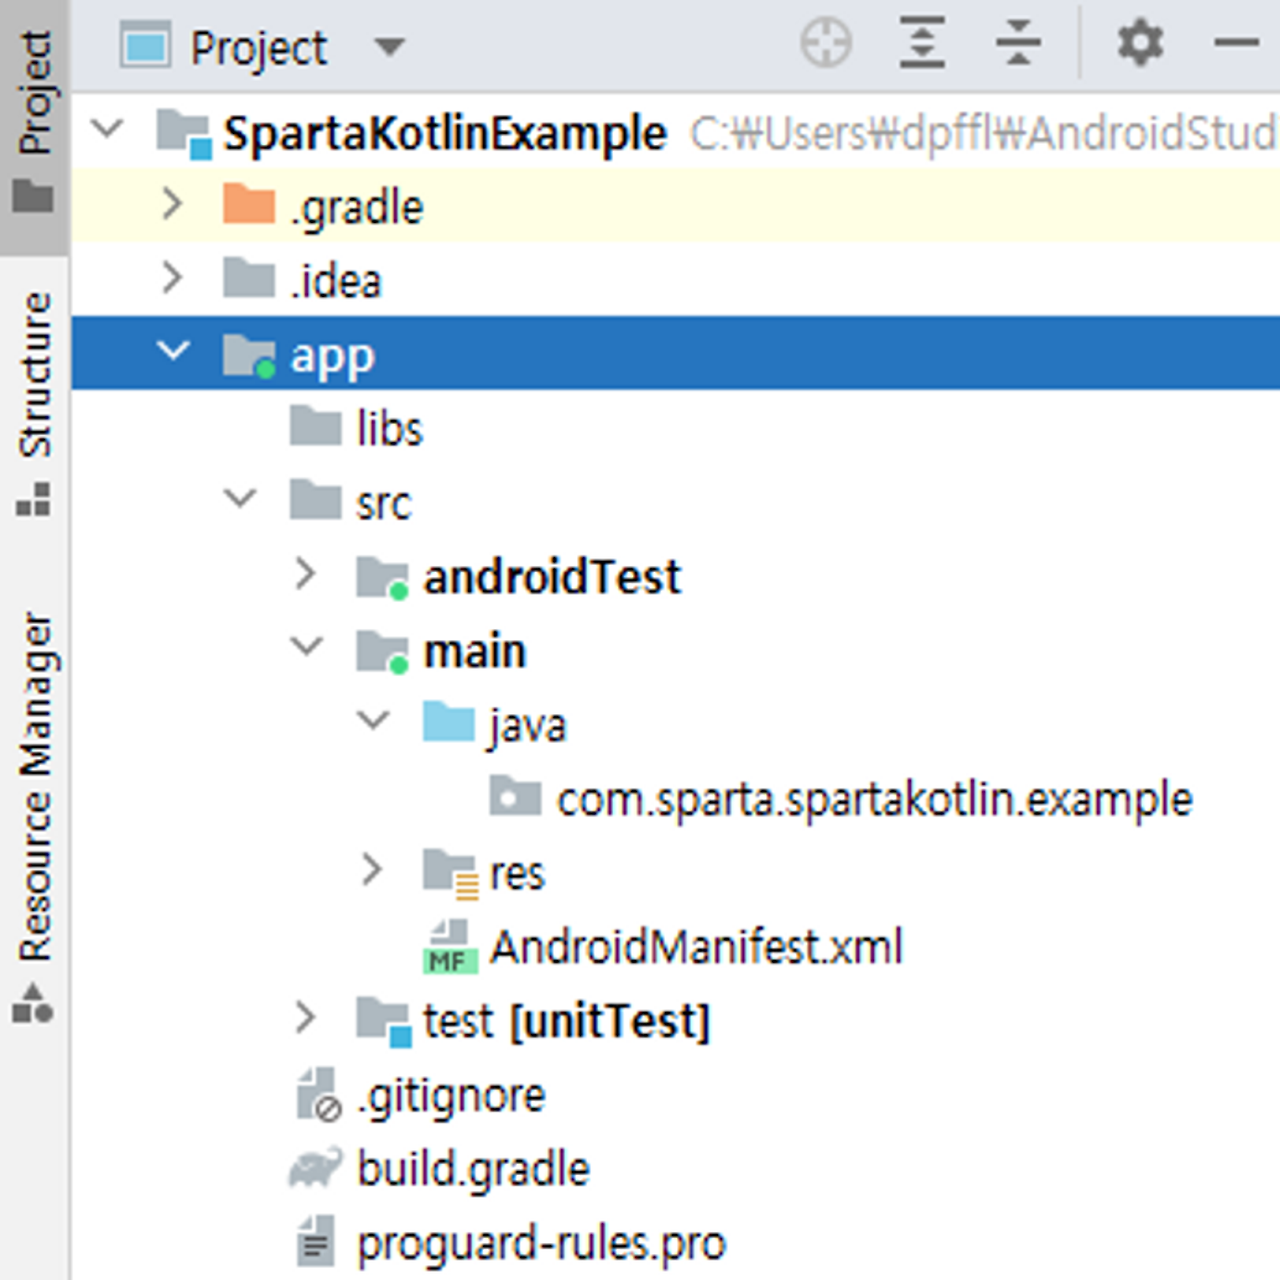Select the test [unitTest] entry
1280x1280 pixels.
[566, 1021]
